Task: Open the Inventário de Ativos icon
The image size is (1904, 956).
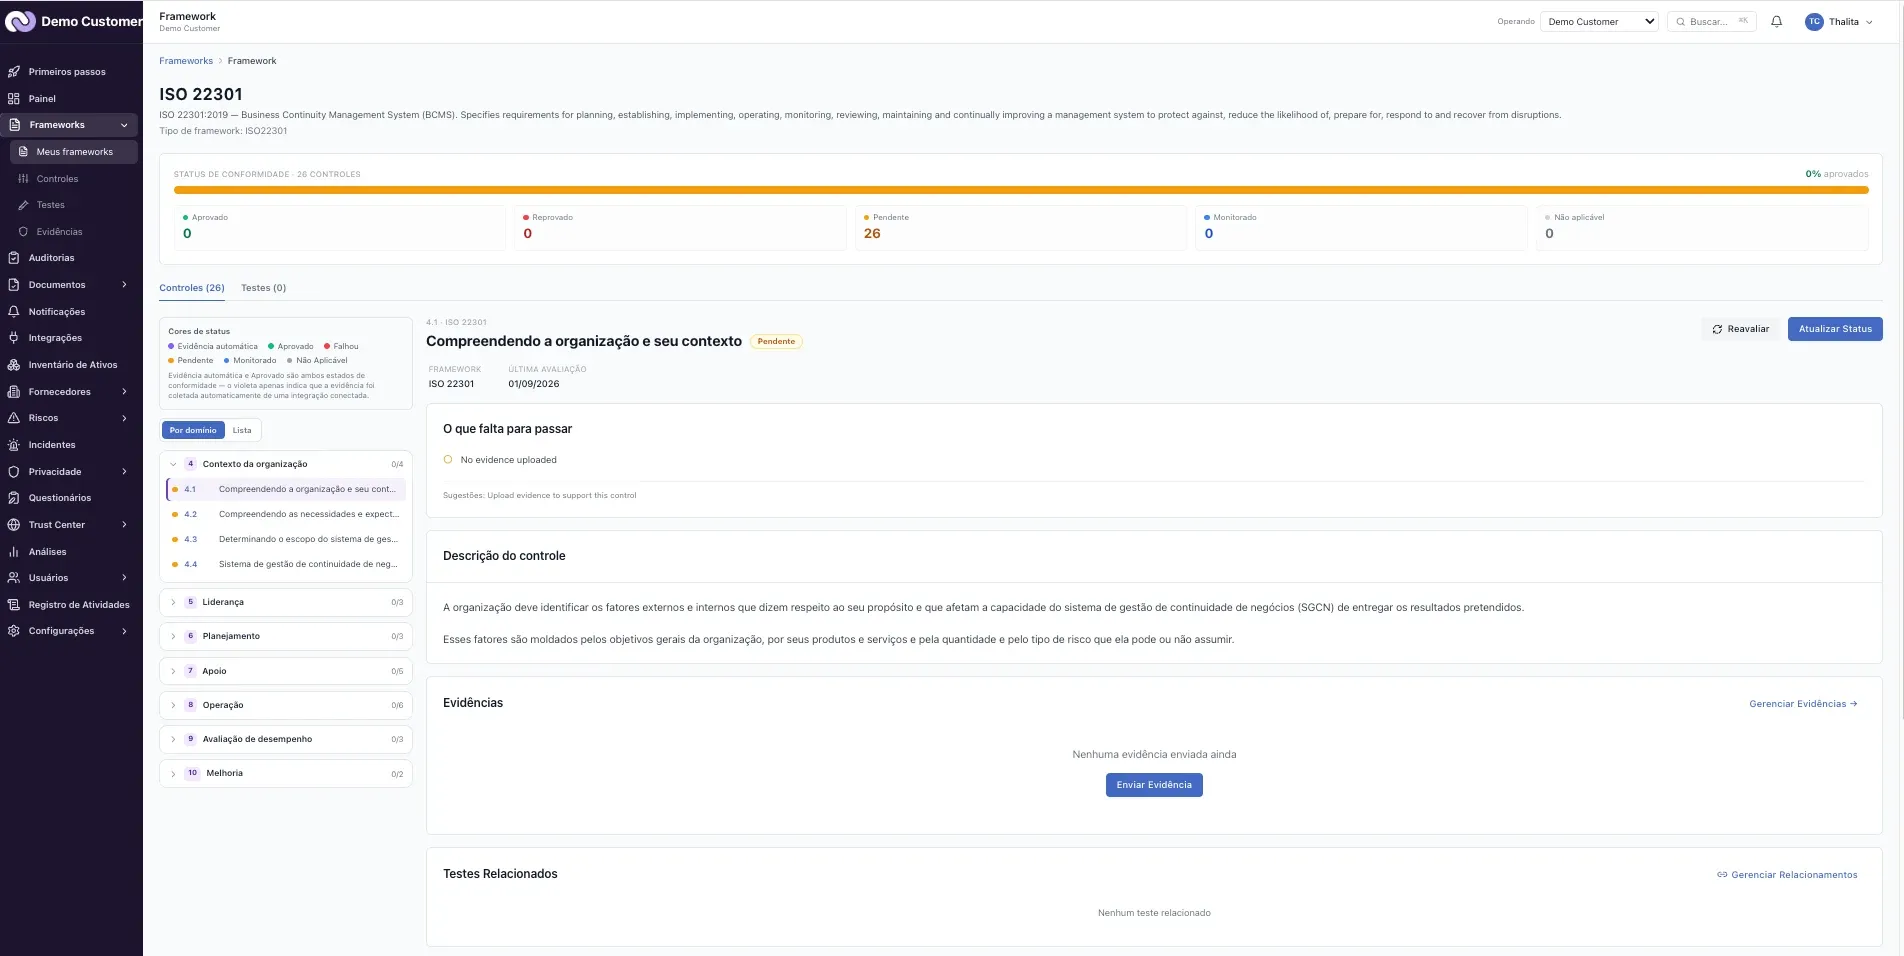Action: [x=14, y=365]
